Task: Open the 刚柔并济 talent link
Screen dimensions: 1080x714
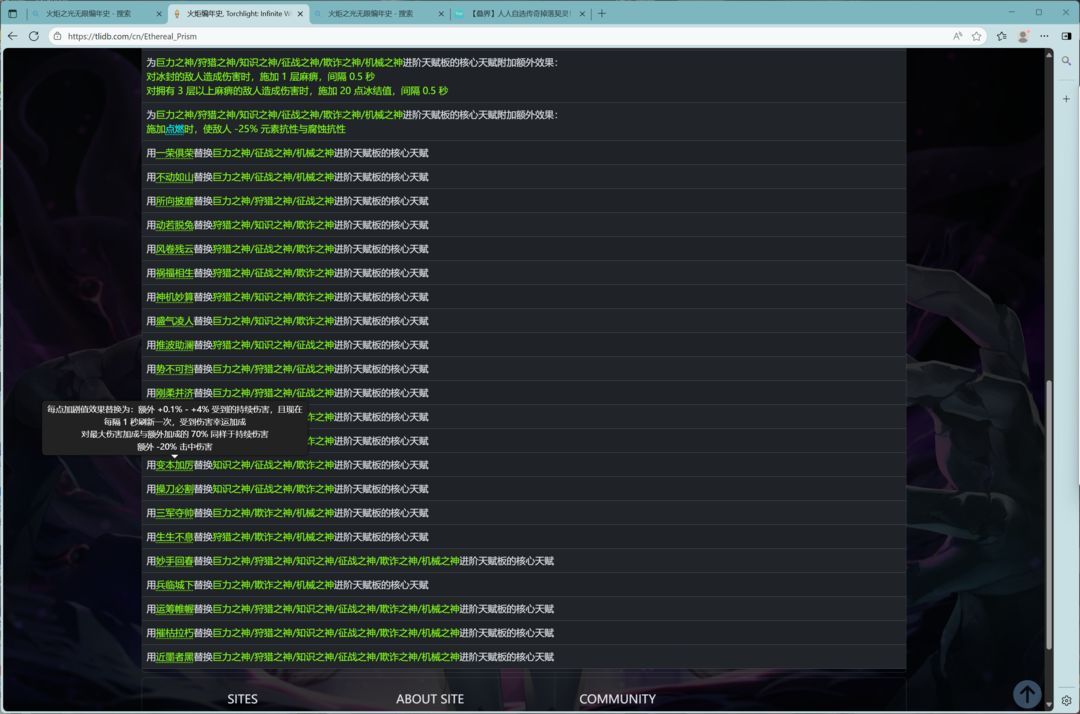Action: coord(174,393)
